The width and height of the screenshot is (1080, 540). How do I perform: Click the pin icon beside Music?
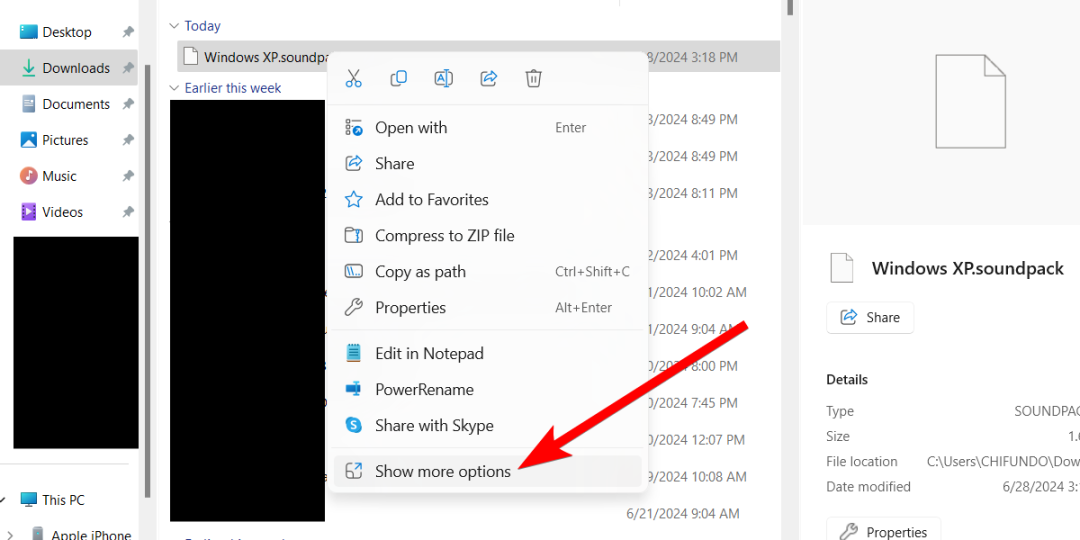(127, 176)
